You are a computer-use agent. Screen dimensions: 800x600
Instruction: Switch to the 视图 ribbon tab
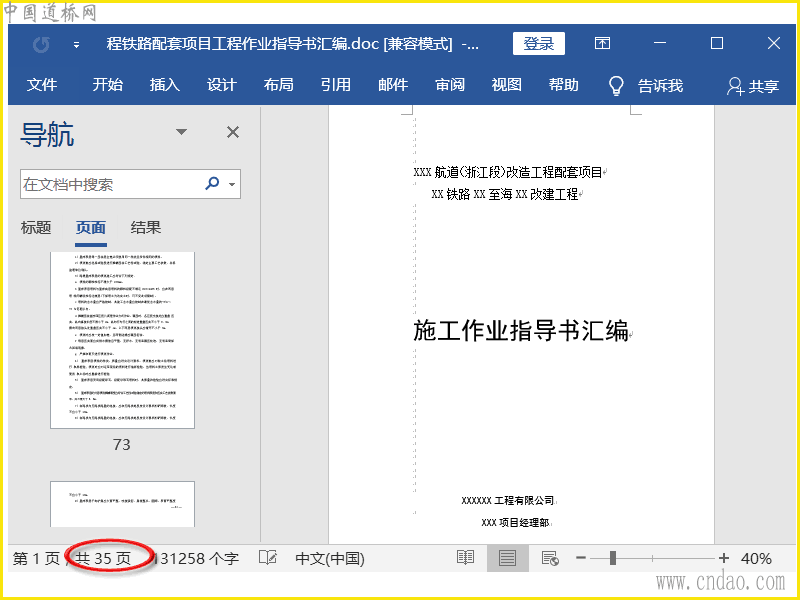(x=507, y=85)
